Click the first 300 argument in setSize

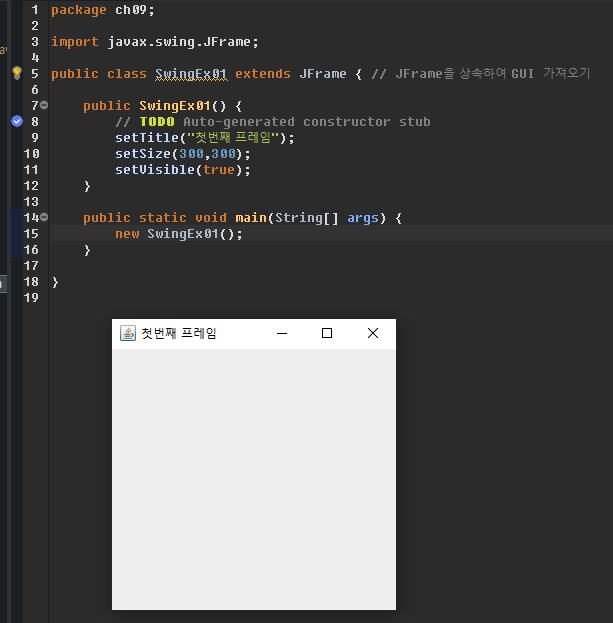[191, 154]
